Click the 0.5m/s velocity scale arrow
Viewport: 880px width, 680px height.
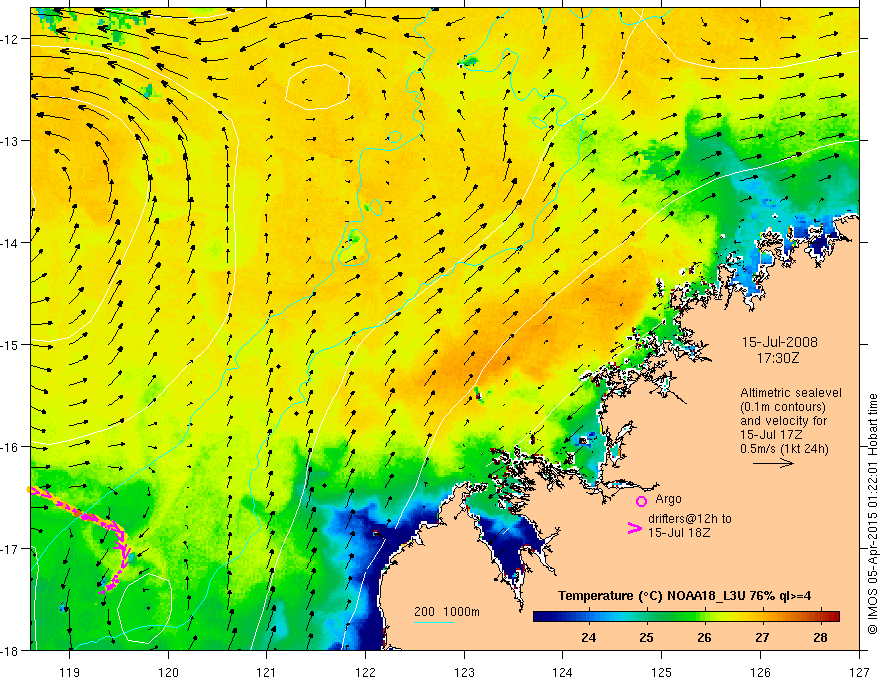tap(773, 463)
